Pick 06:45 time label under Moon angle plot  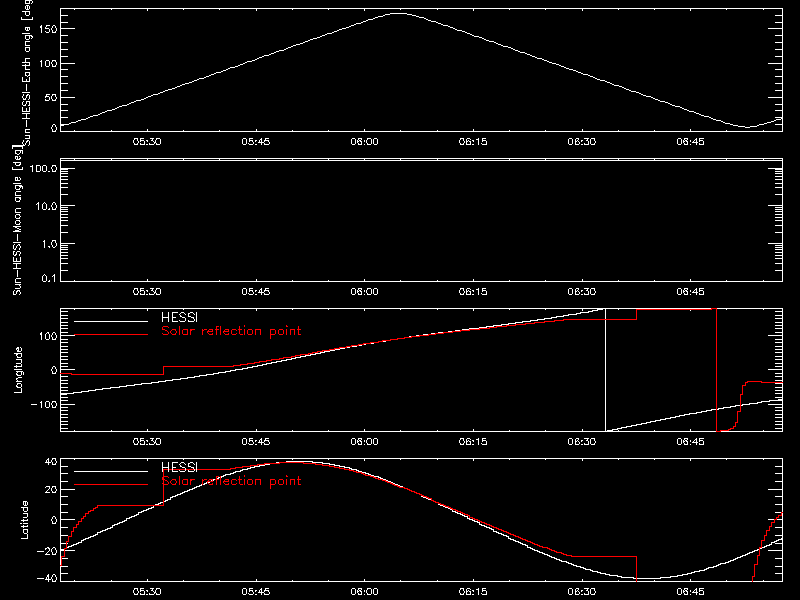pyautogui.click(x=690, y=292)
